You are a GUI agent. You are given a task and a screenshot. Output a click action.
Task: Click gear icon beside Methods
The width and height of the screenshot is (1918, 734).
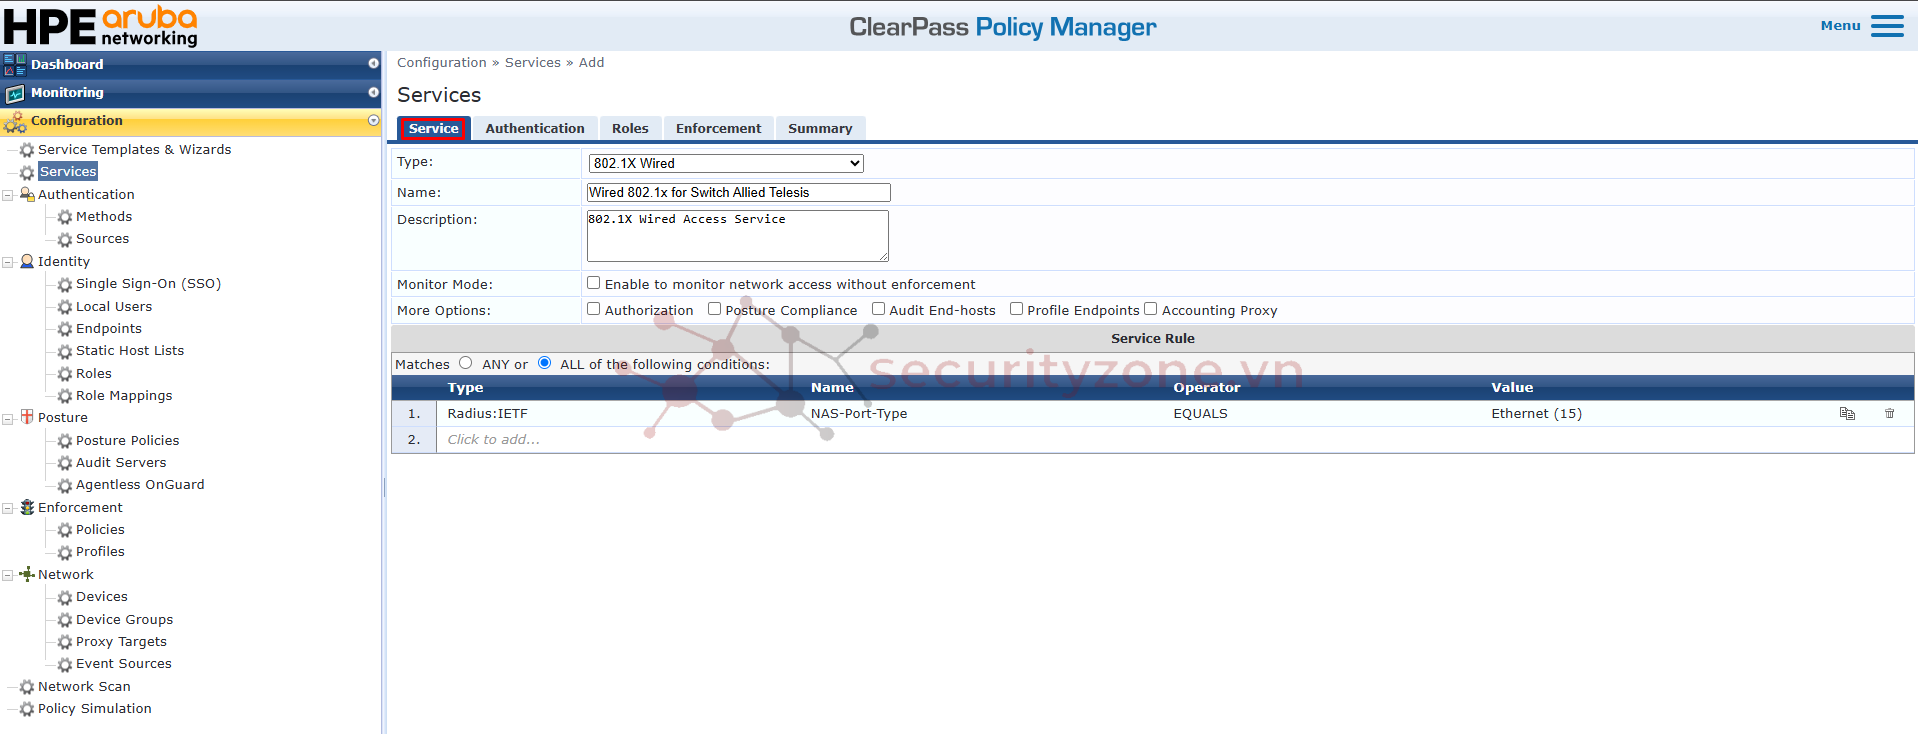click(x=65, y=217)
